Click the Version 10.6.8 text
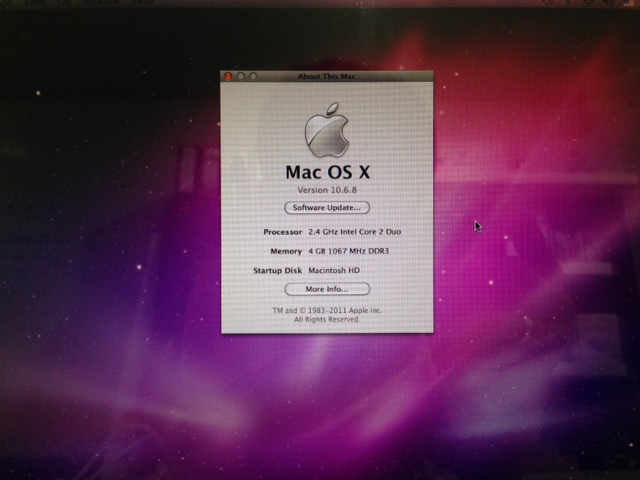Image resolution: width=640 pixels, height=480 pixels. point(327,190)
